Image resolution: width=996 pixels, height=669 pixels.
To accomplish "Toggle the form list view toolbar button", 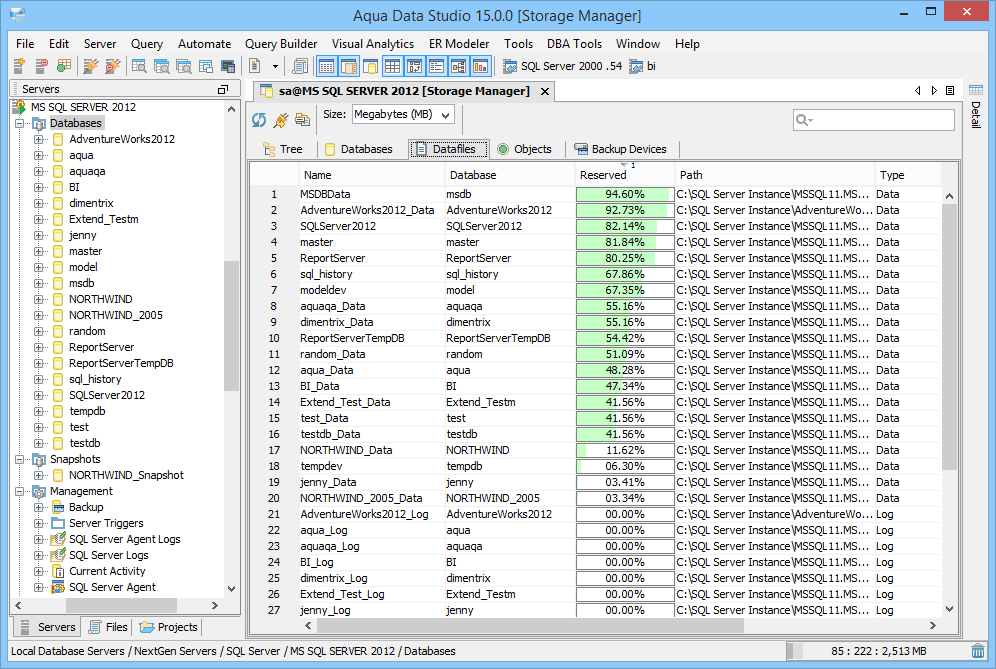I will click(436, 66).
